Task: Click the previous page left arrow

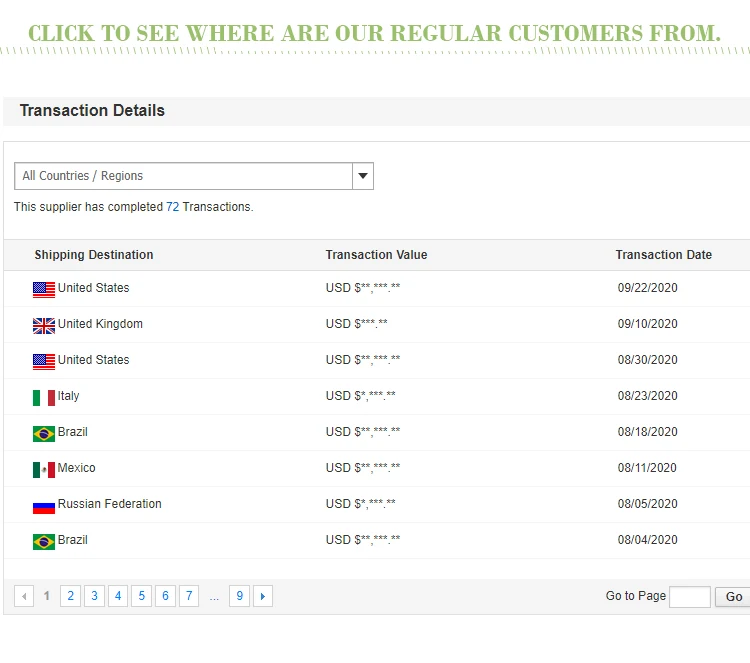Action: point(24,597)
